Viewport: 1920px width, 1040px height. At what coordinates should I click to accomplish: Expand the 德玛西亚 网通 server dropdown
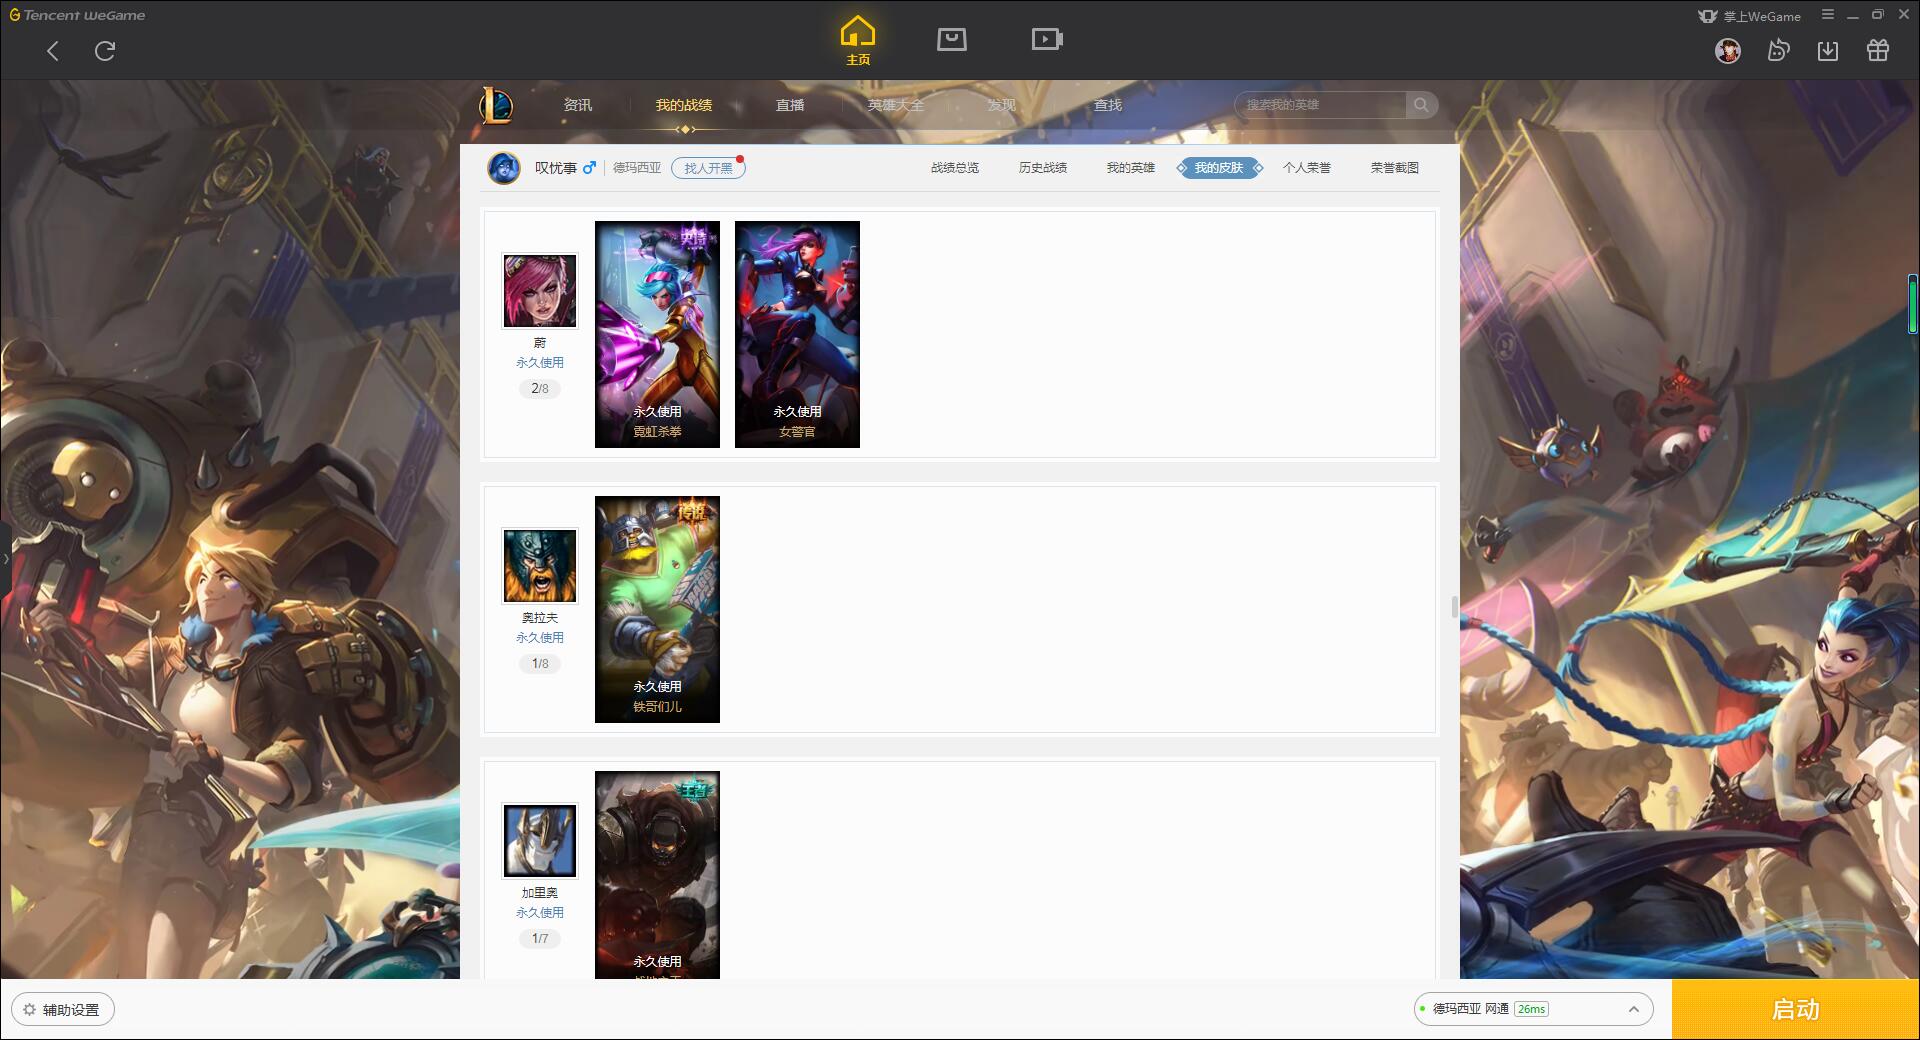[1533, 1009]
